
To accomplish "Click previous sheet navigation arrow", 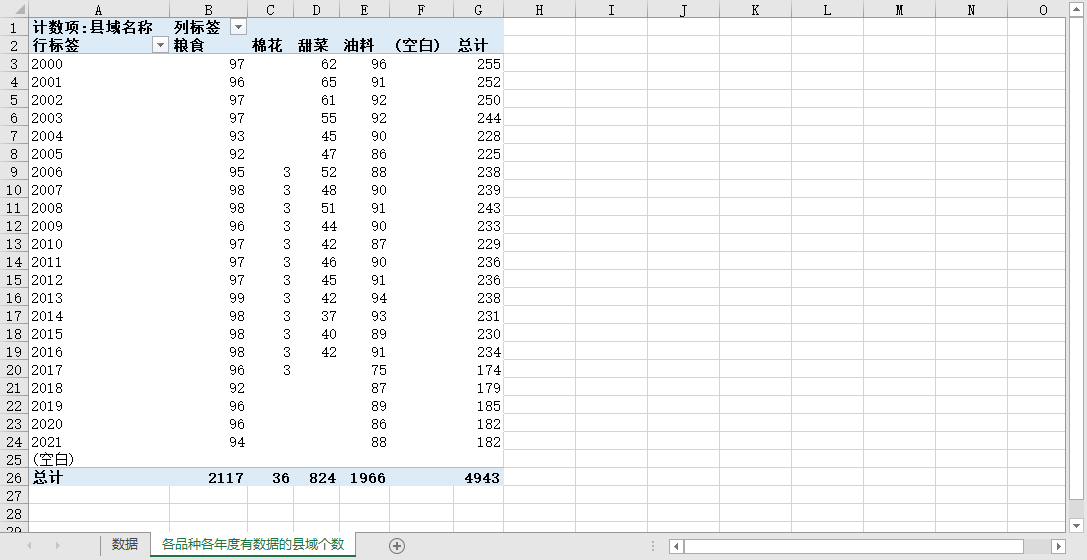I will tap(29, 545).
